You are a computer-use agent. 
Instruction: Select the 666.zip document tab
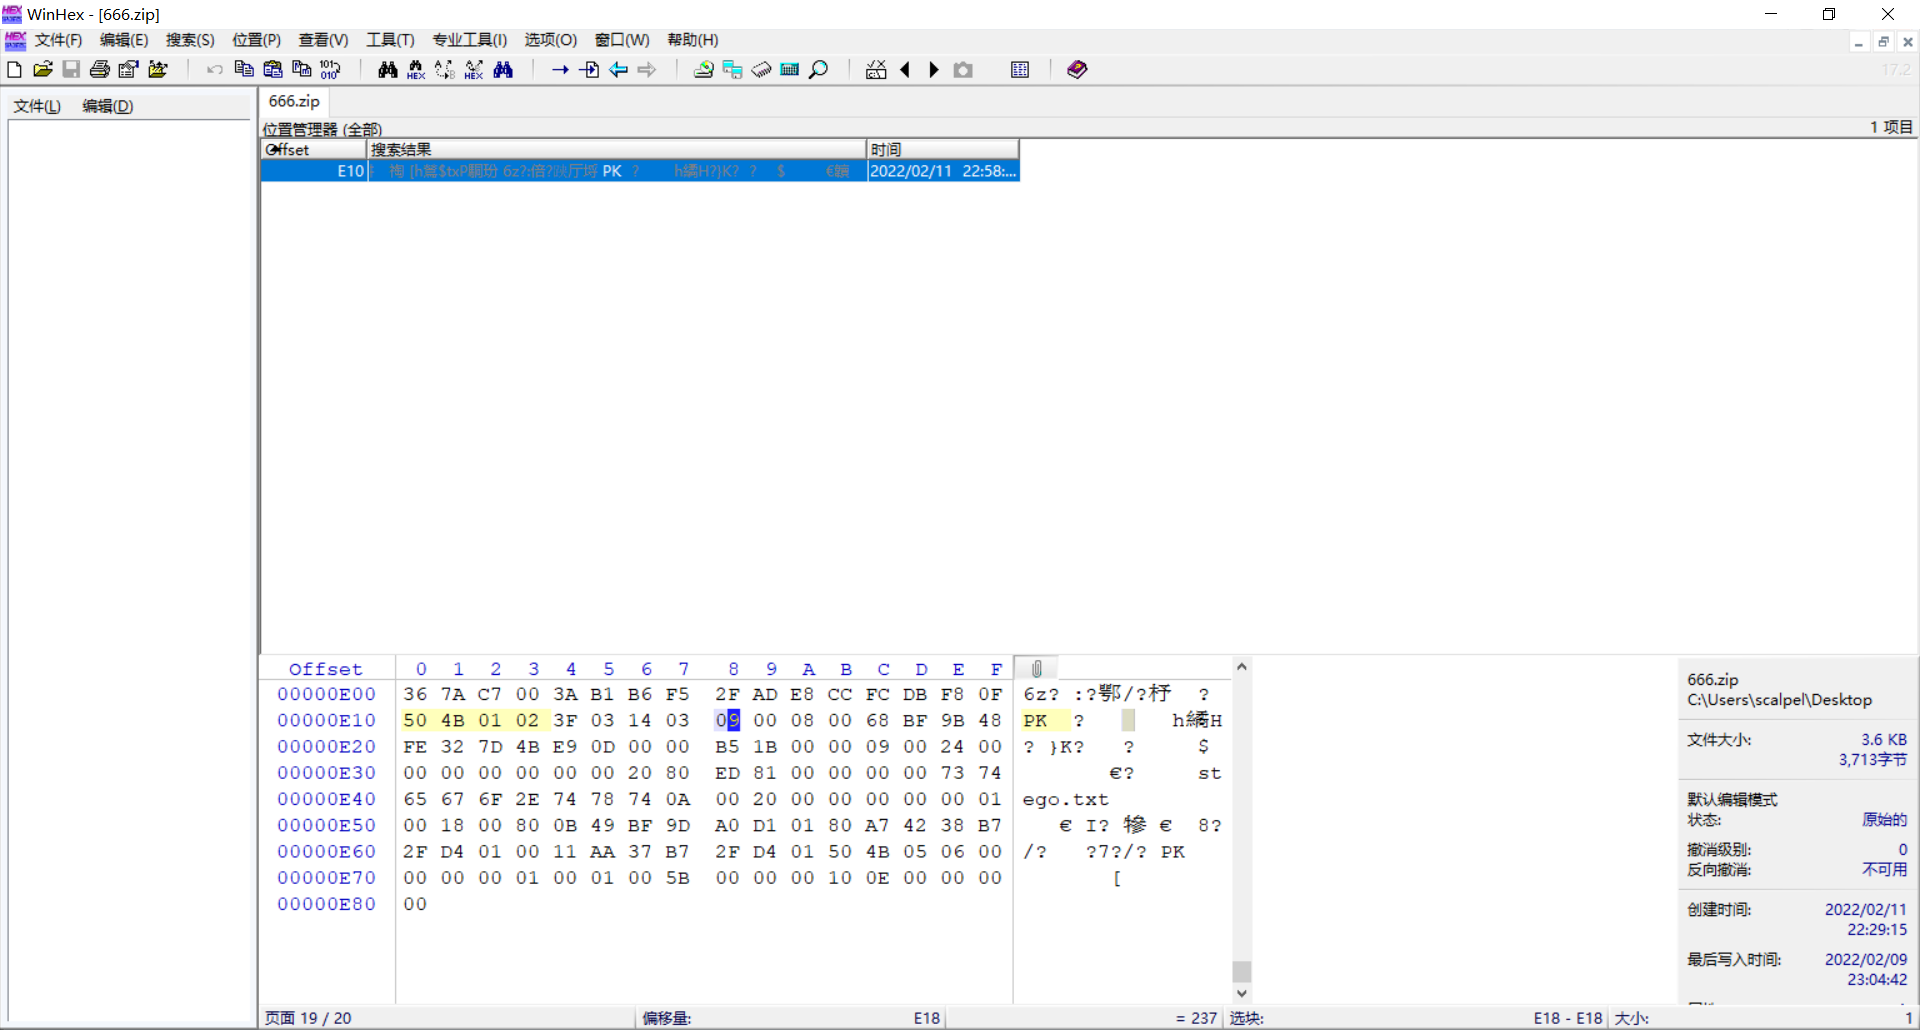294,102
